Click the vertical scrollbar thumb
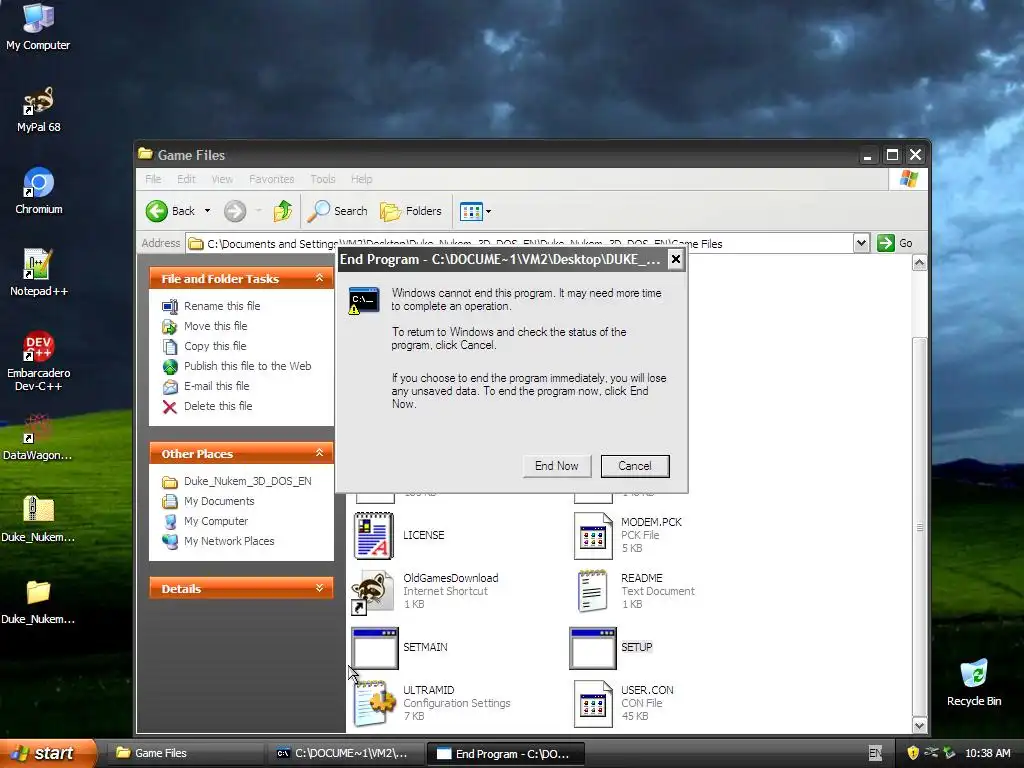The image size is (1024, 768). [x=920, y=526]
